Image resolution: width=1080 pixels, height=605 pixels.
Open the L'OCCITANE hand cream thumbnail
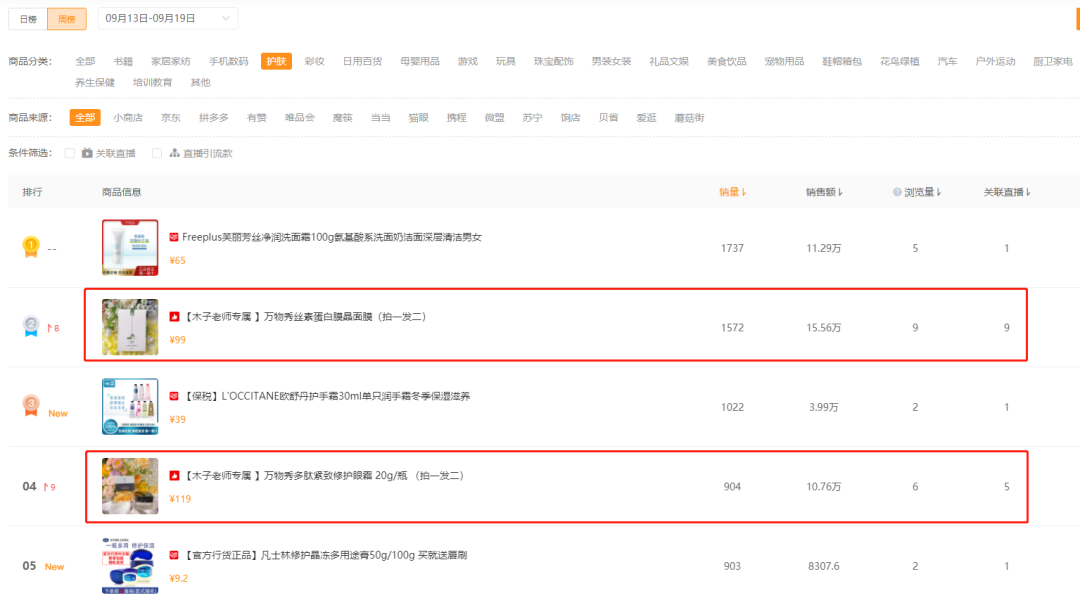(130, 406)
